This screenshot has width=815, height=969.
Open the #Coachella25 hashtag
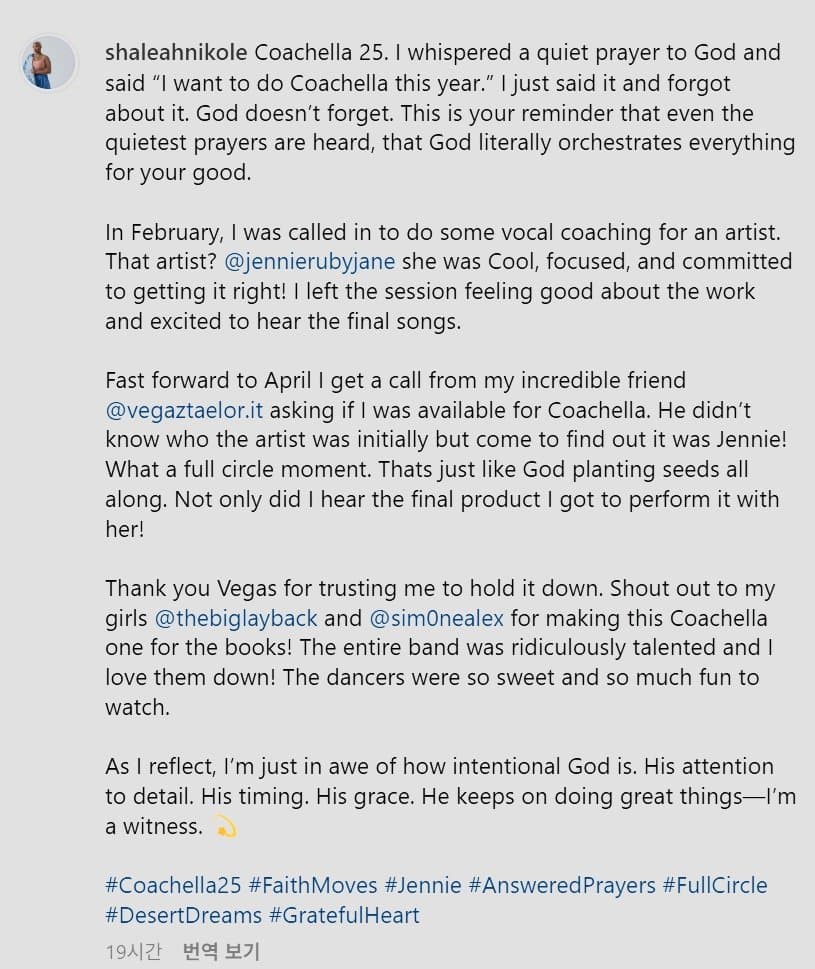click(x=173, y=886)
